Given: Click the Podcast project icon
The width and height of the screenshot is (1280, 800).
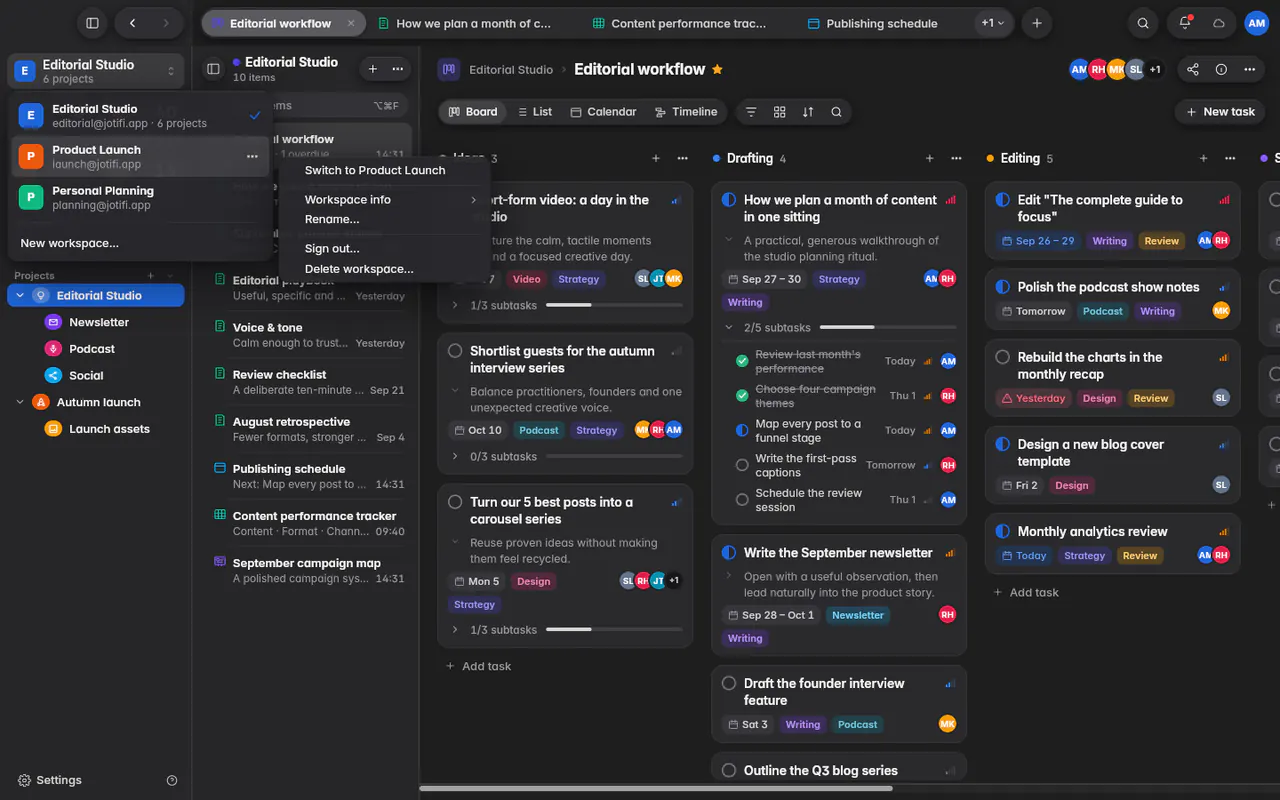Looking at the screenshot, I should (53, 349).
